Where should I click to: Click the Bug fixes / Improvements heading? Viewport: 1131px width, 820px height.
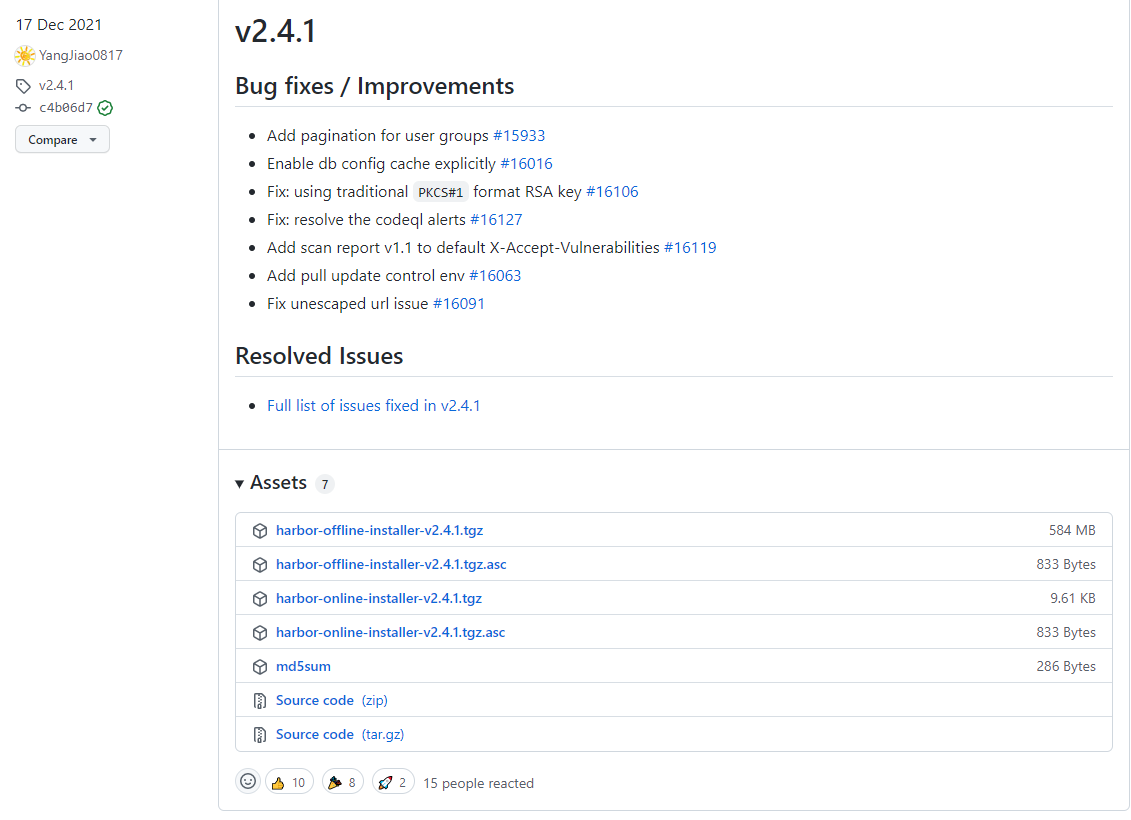[374, 87]
